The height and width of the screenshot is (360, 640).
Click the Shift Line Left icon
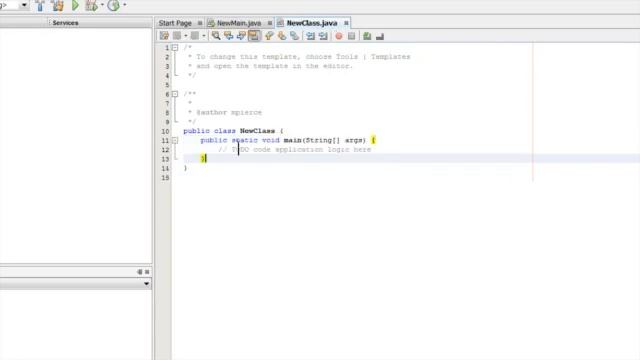click(x=311, y=36)
